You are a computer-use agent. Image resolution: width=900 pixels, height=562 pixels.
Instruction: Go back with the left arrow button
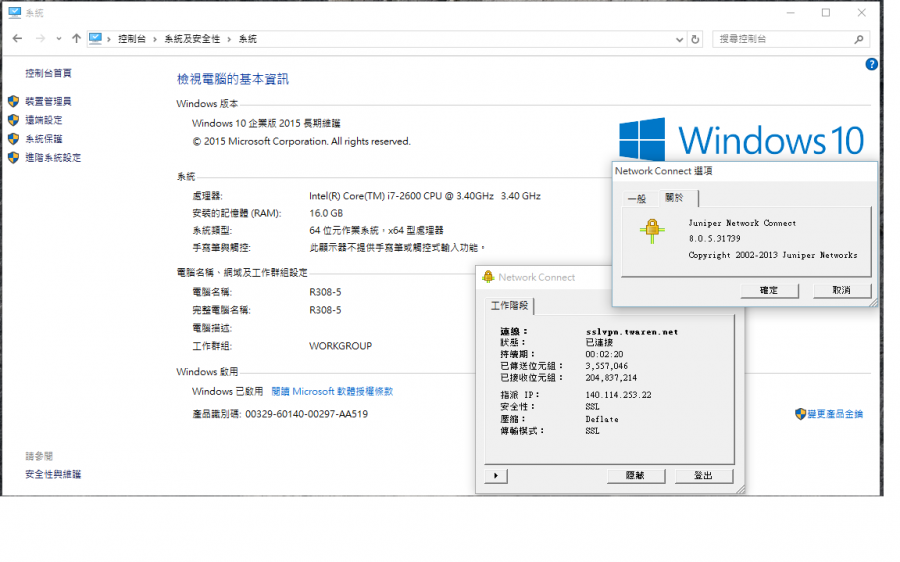pos(18,39)
